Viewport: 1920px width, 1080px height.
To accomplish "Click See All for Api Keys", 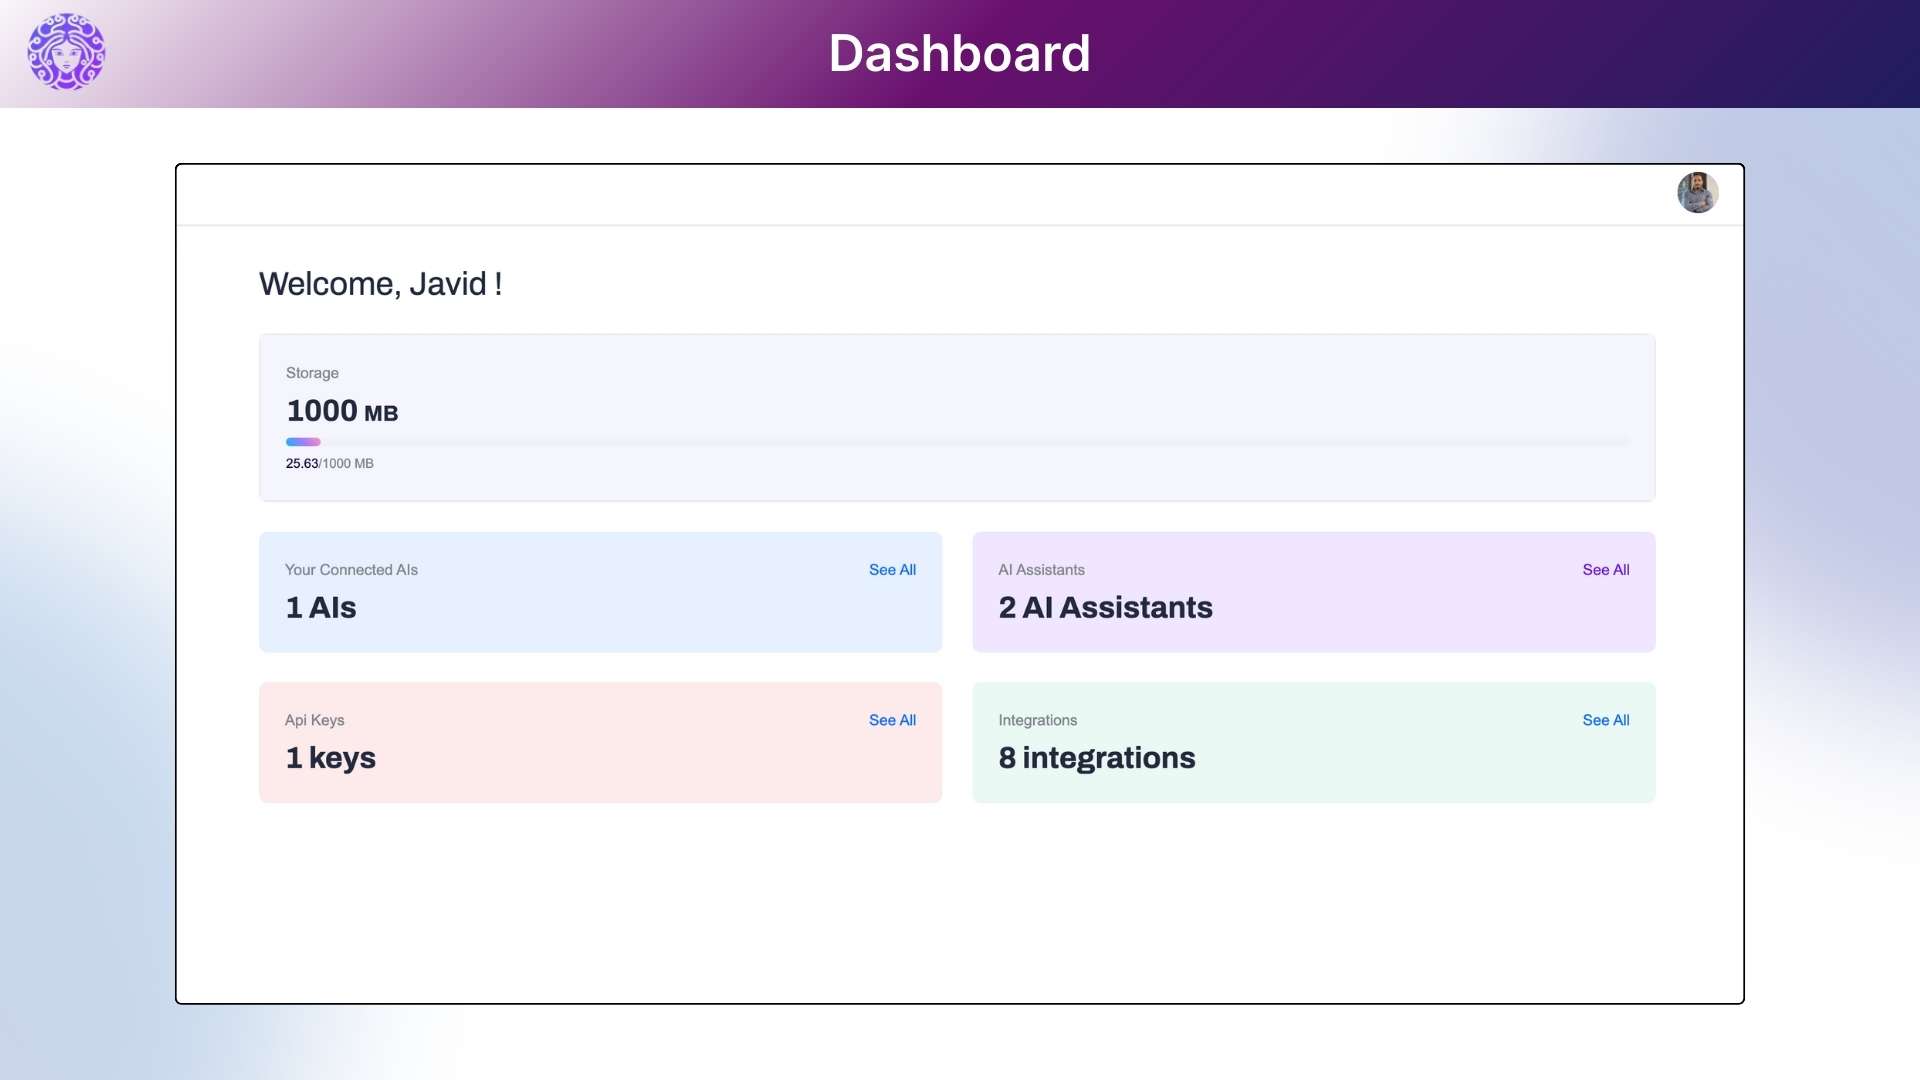I will (892, 720).
